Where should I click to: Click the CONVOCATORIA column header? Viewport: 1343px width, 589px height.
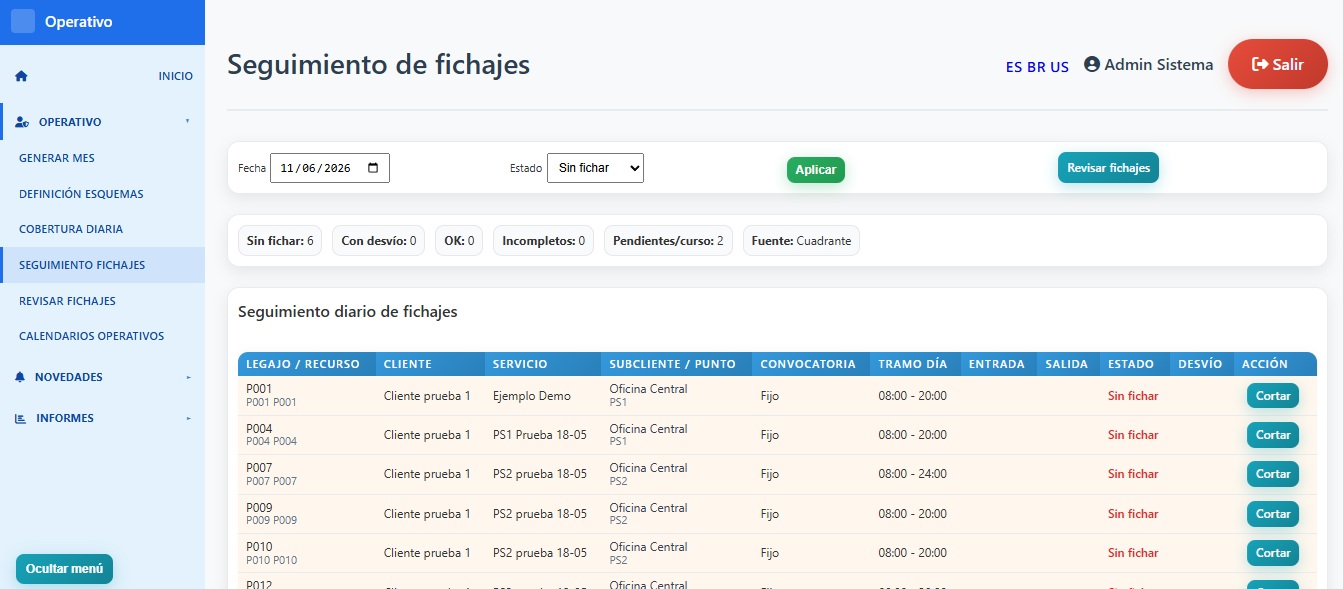[811, 364]
